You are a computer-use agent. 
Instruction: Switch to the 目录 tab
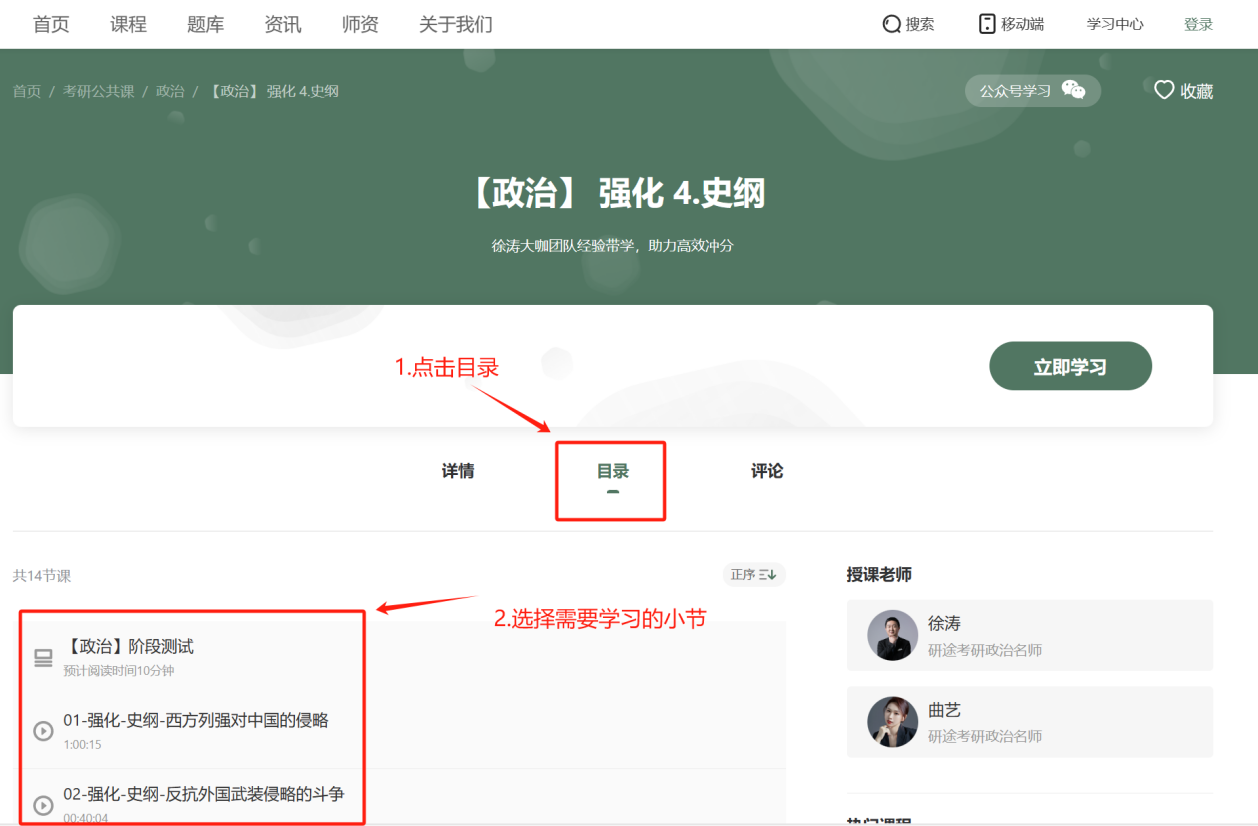pos(613,471)
